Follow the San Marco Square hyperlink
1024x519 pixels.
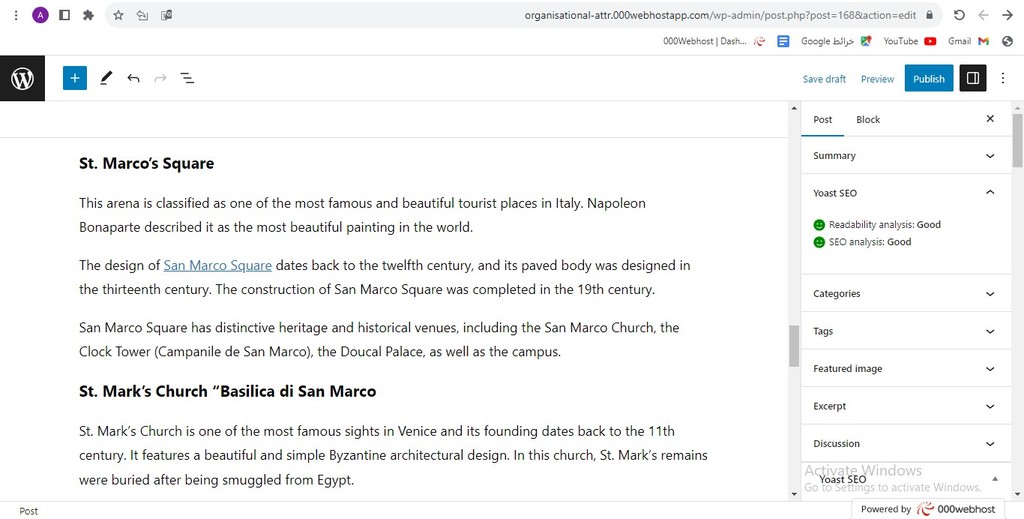pyautogui.click(x=217, y=266)
